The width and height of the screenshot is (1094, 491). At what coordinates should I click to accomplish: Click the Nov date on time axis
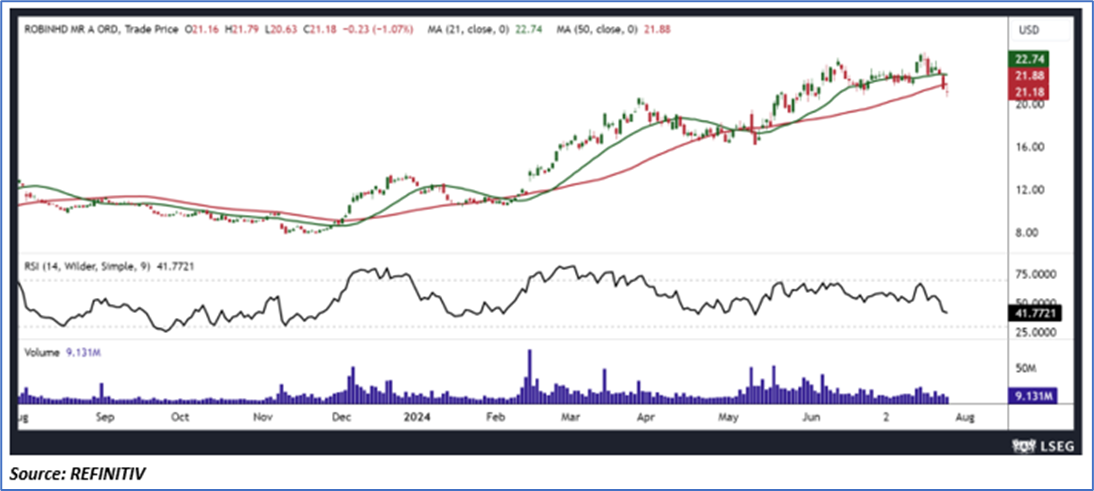[x=262, y=418]
